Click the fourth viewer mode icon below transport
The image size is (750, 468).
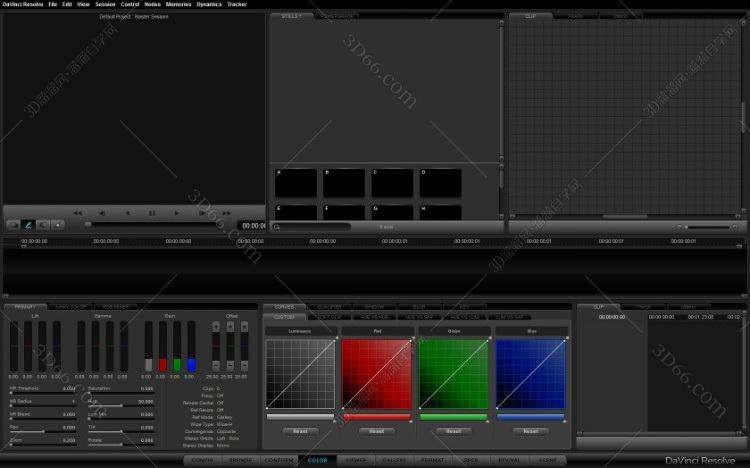click(x=58, y=224)
